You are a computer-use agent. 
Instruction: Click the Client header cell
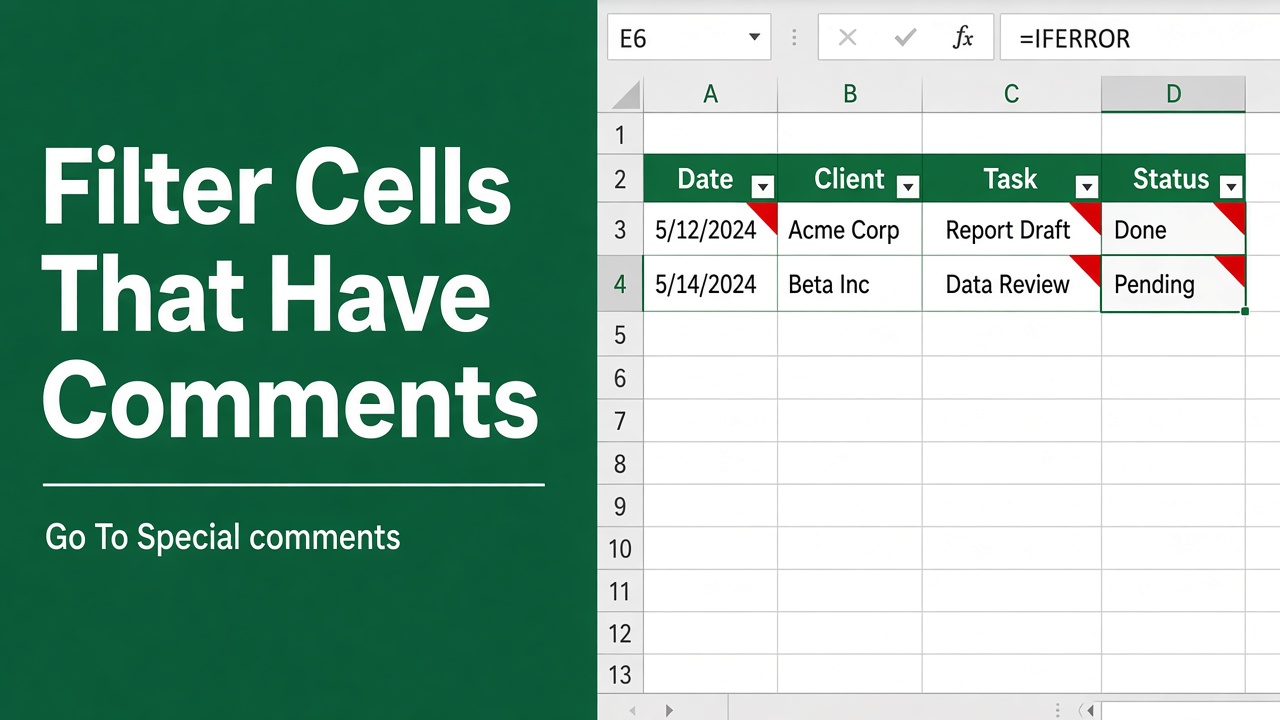coord(849,178)
